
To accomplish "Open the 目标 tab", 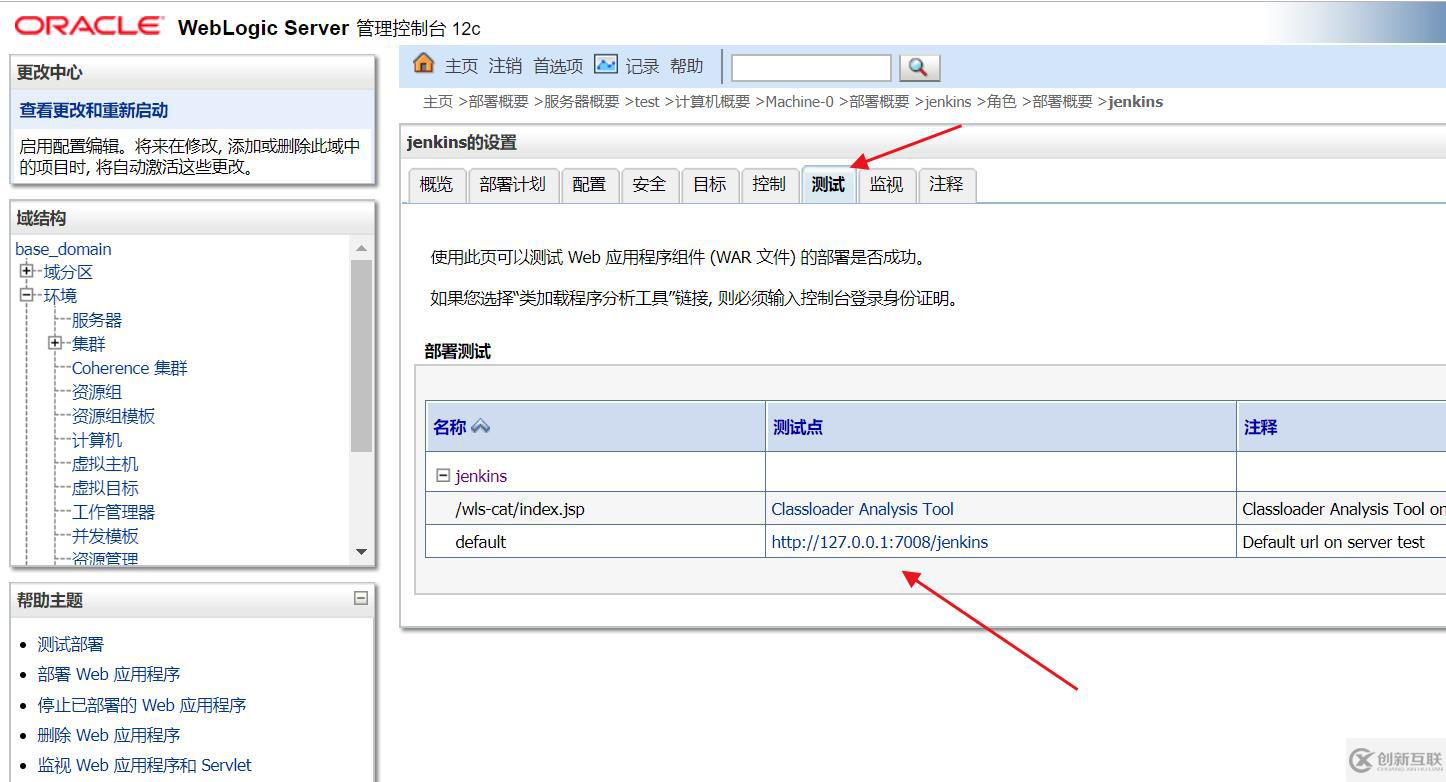I will click(710, 185).
